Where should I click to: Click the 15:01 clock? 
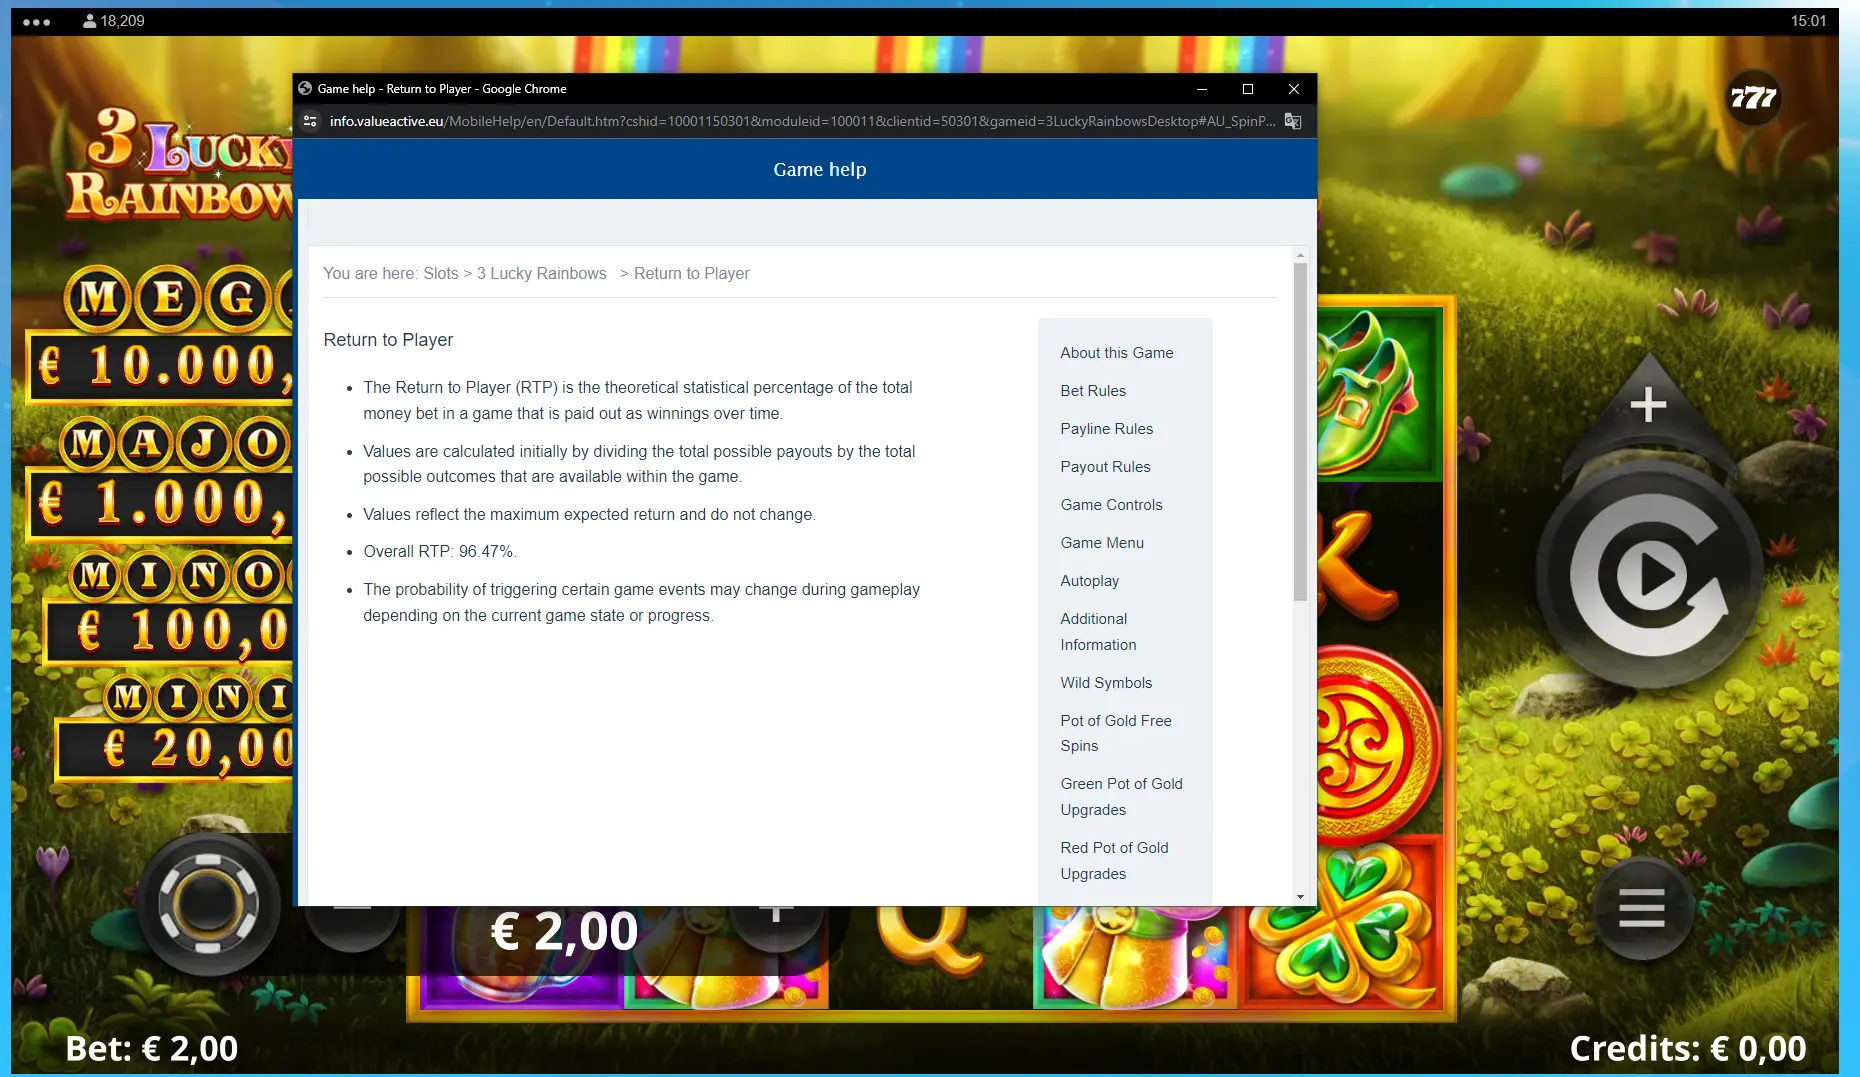(1808, 21)
